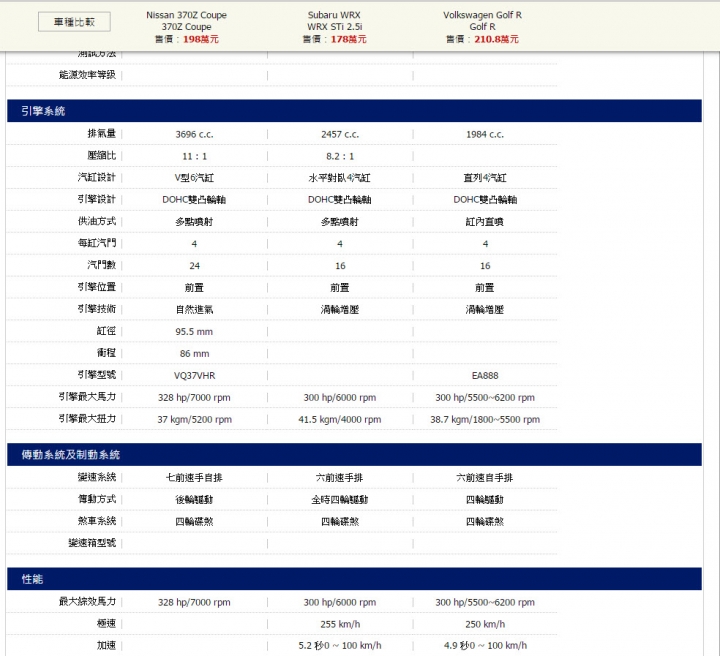This screenshot has height=656, width=720.
Task: Select the 2457 c.c. displacement value
Action: [x=340, y=134]
